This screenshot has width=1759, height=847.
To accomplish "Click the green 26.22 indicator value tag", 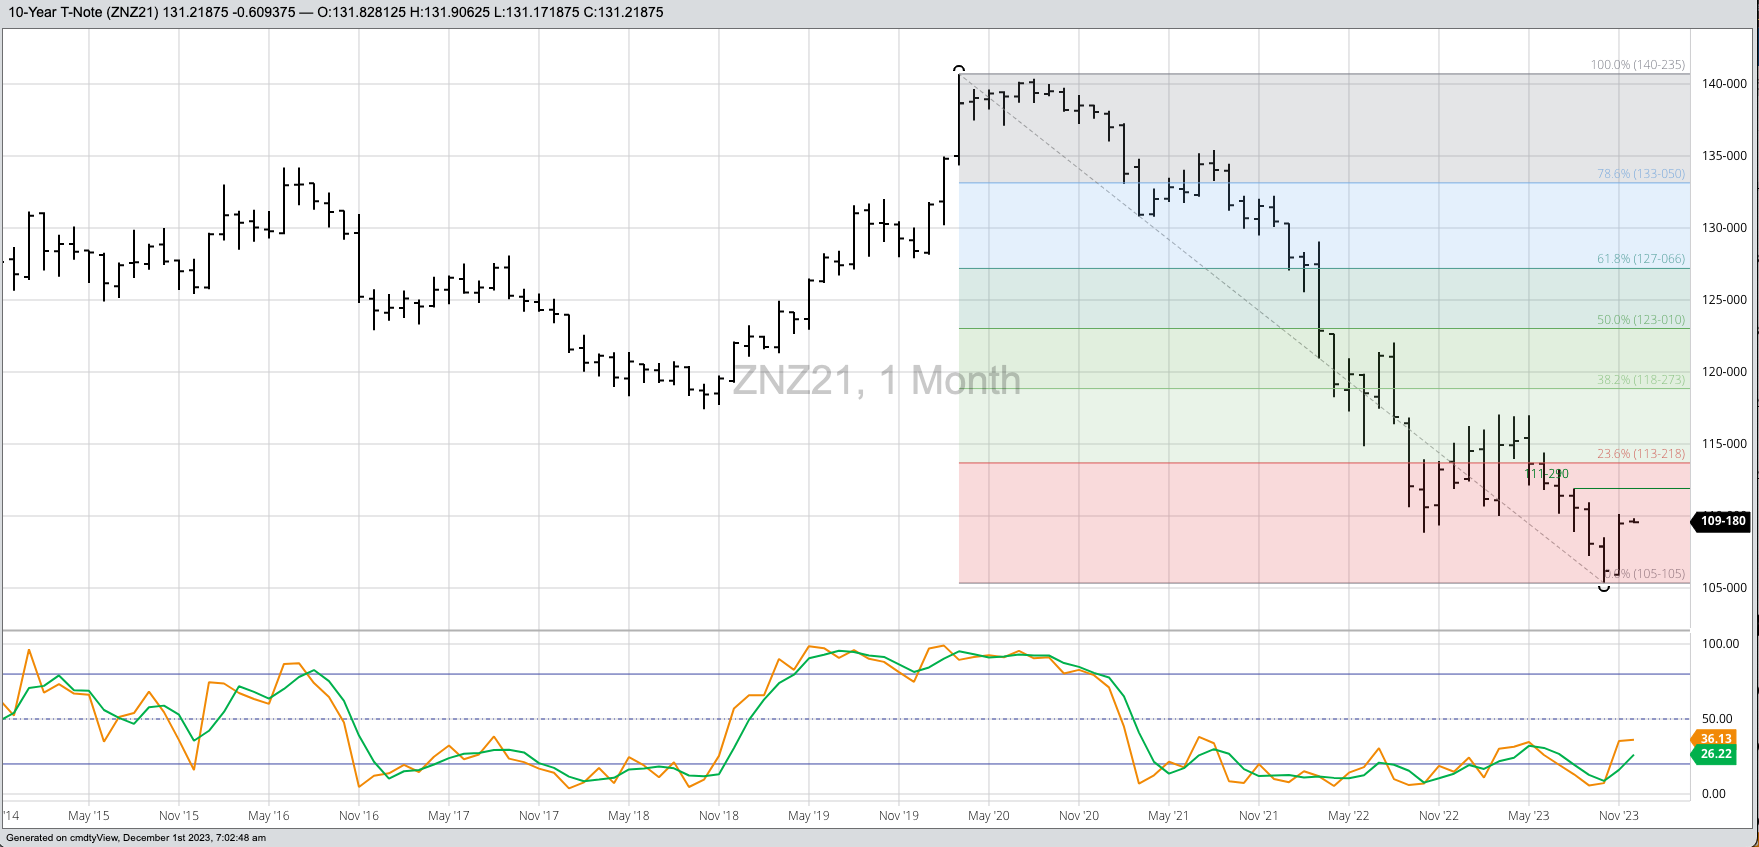I will click(1716, 754).
